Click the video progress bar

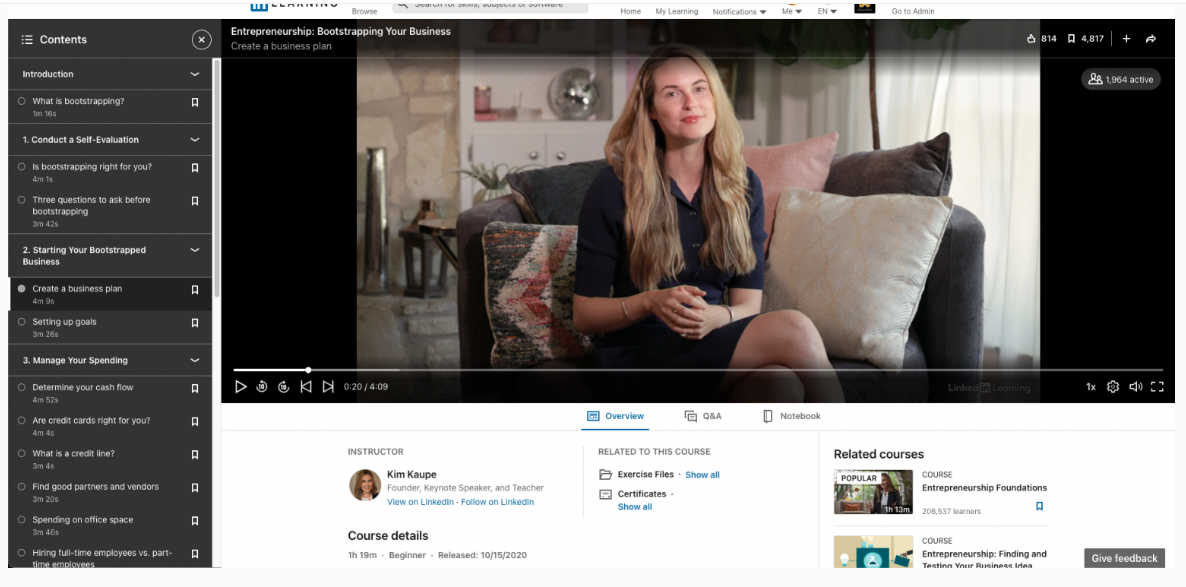[700, 370]
